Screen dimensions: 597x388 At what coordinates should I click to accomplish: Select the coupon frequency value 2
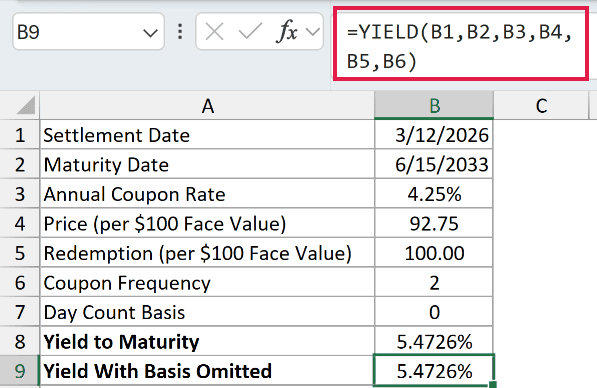point(434,283)
